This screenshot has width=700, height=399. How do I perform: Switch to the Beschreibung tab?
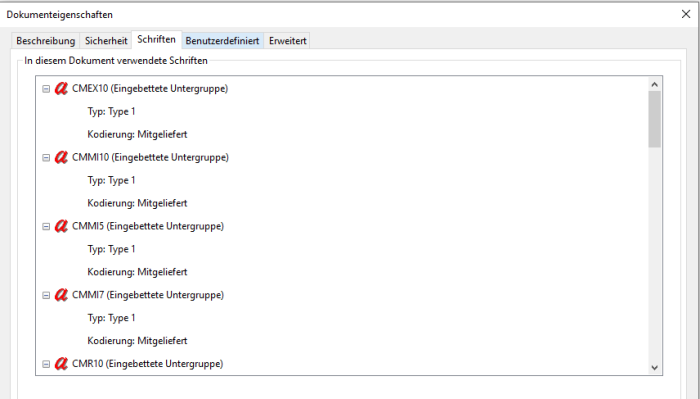[46, 41]
